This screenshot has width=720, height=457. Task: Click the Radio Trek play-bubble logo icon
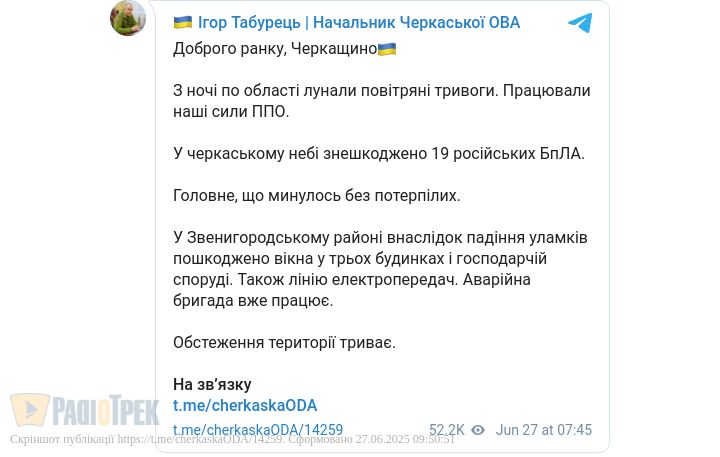point(30,410)
